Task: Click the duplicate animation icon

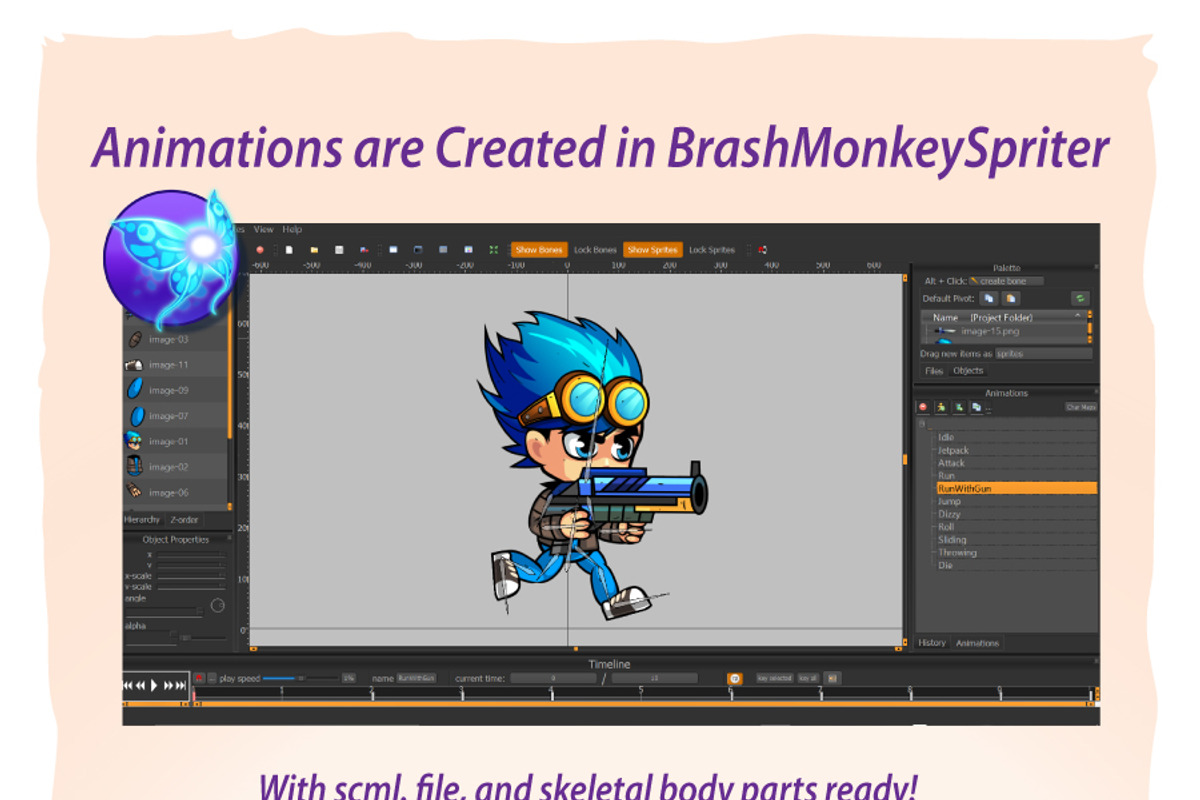Action: click(x=976, y=407)
